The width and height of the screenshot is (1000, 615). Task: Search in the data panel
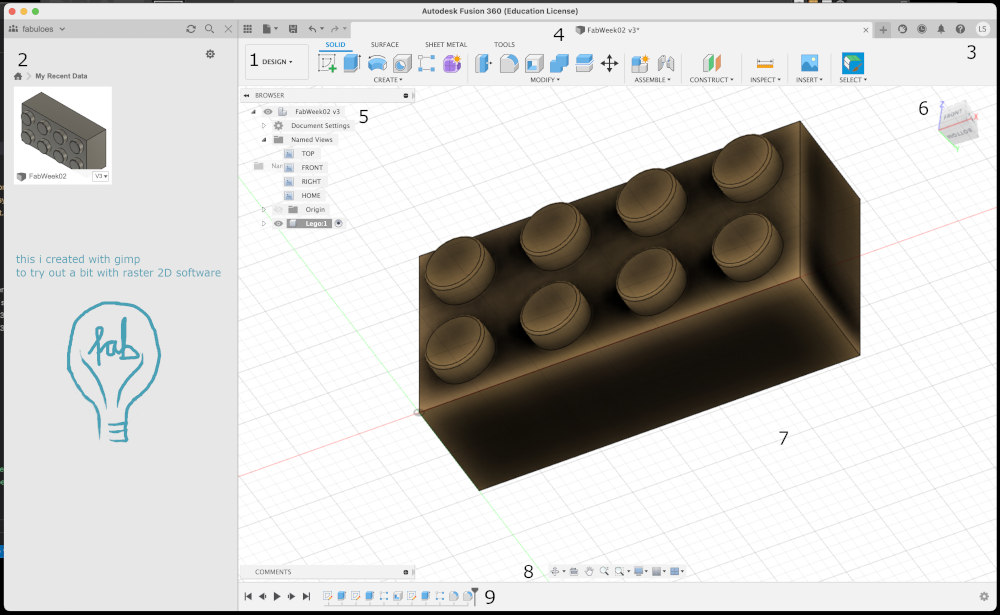[x=209, y=29]
